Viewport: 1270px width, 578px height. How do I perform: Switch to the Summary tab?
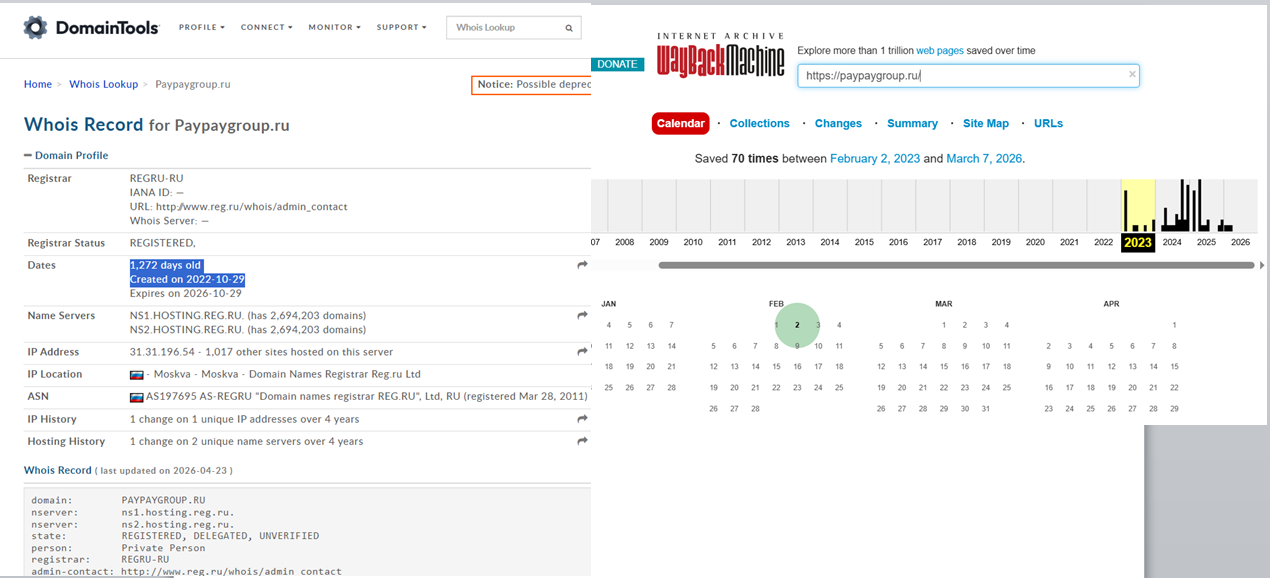coord(912,123)
